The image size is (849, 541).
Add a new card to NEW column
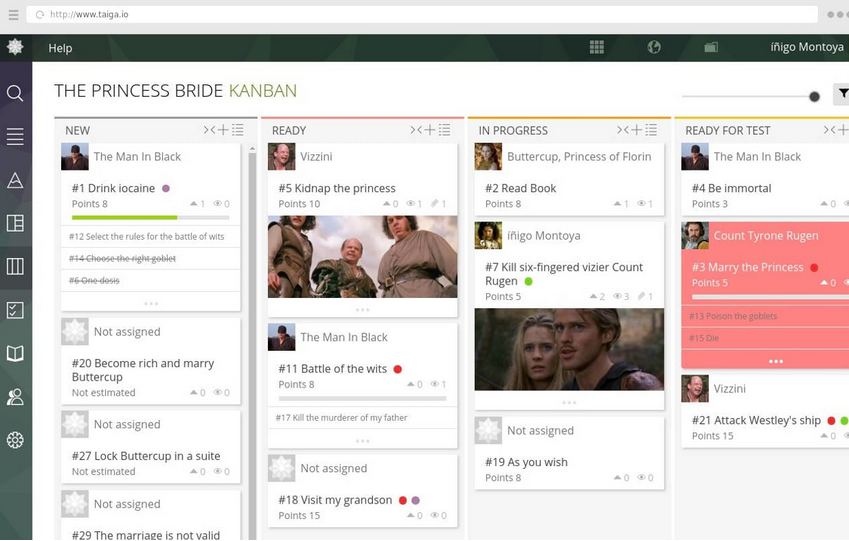(x=223, y=130)
